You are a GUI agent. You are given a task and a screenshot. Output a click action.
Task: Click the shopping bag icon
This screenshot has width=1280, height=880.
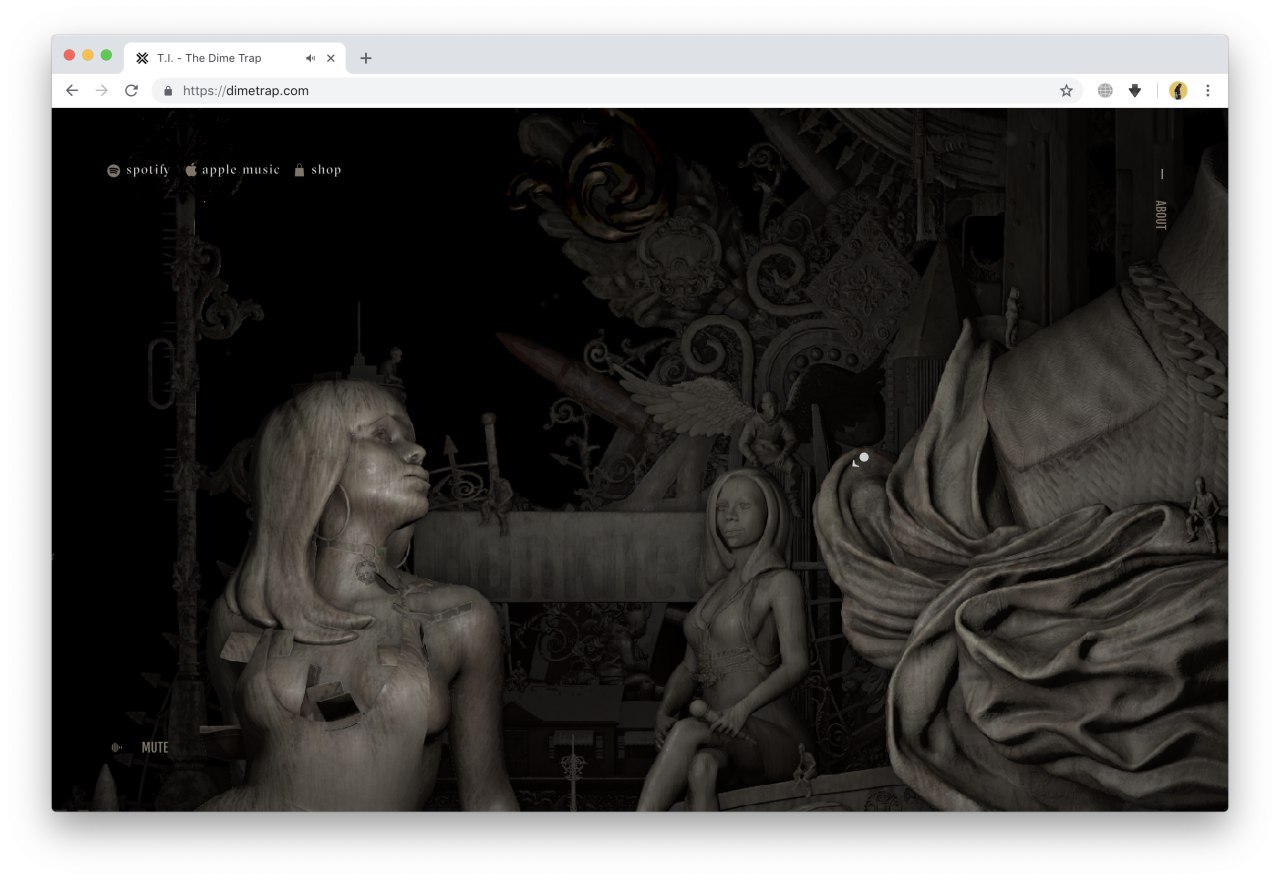point(299,170)
